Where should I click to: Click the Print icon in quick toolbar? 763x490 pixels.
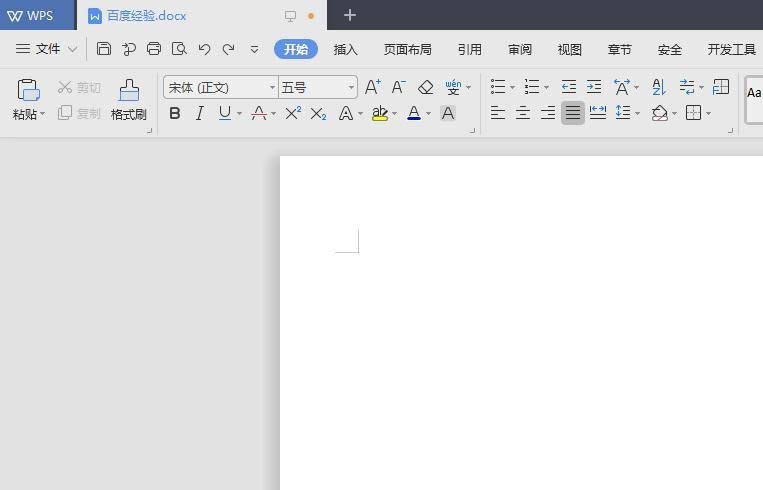point(154,48)
